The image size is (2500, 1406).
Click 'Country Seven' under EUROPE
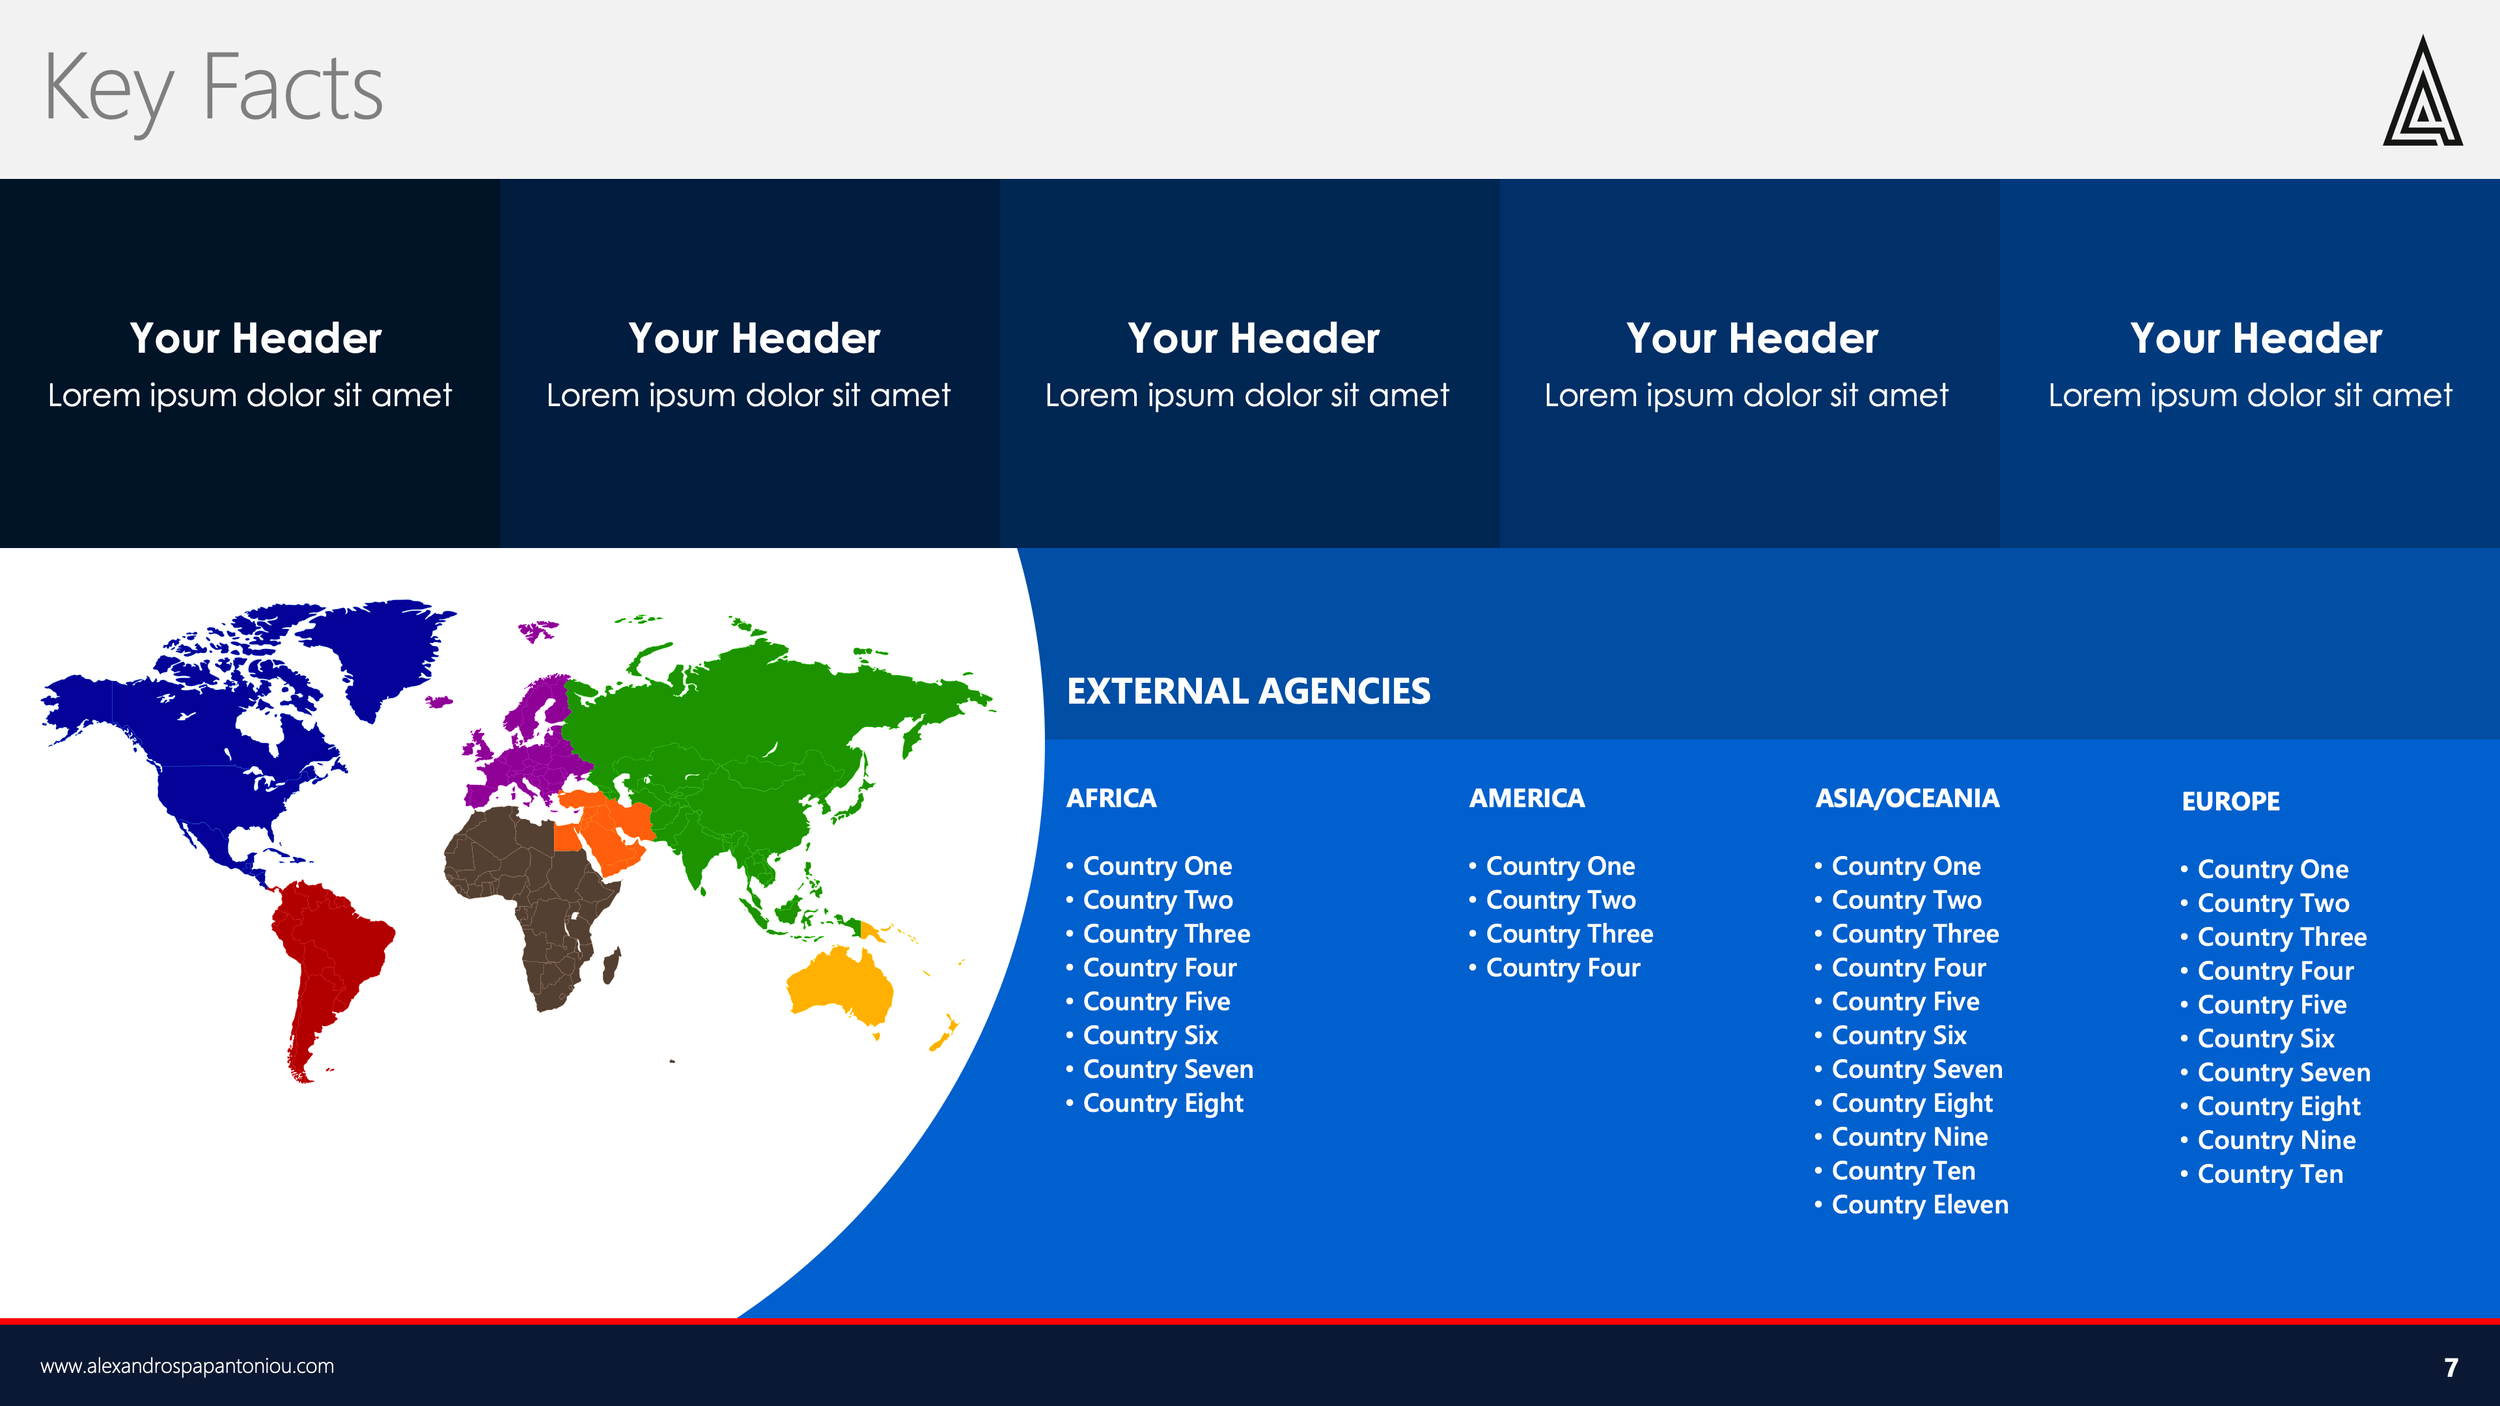(2284, 1073)
